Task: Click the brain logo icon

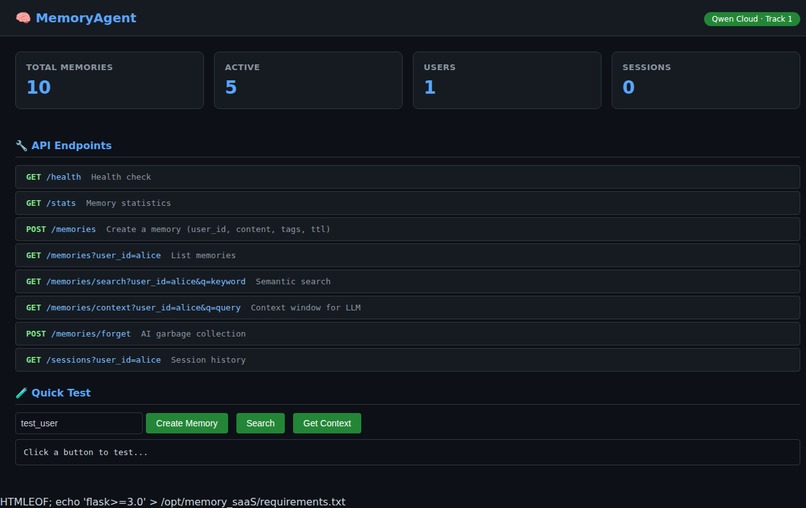Action: (23, 18)
